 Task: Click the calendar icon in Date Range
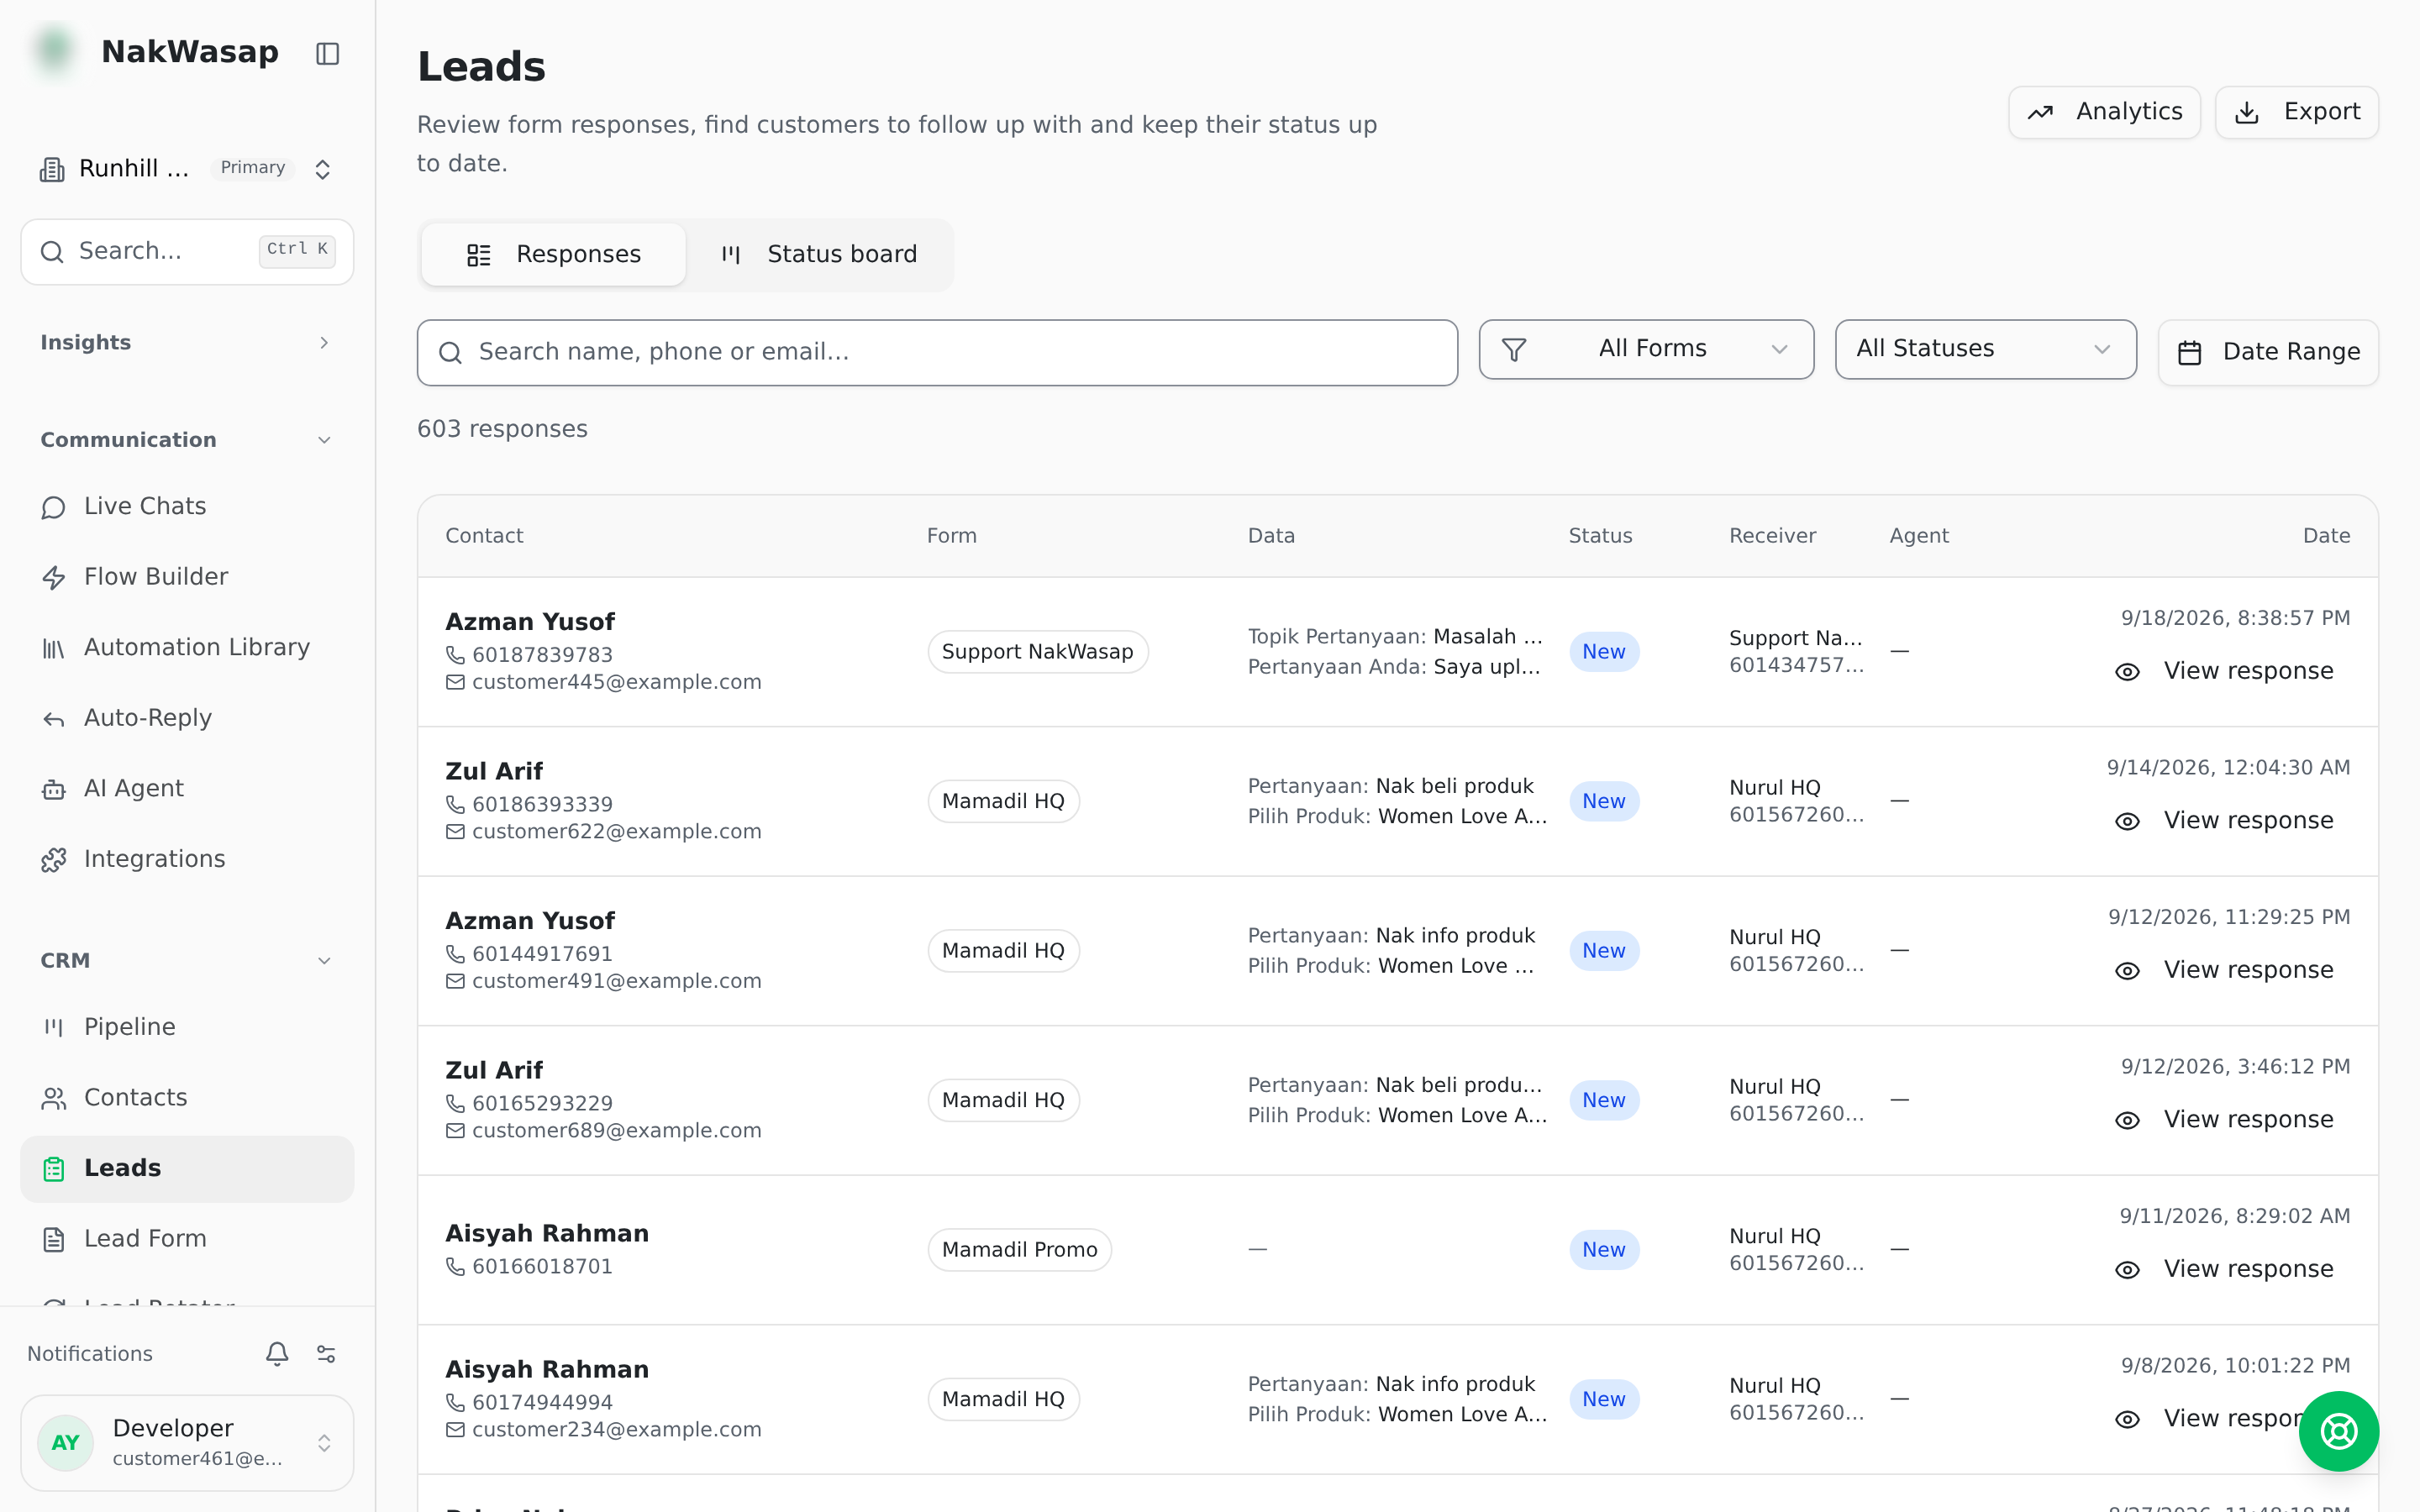pyautogui.click(x=2190, y=352)
